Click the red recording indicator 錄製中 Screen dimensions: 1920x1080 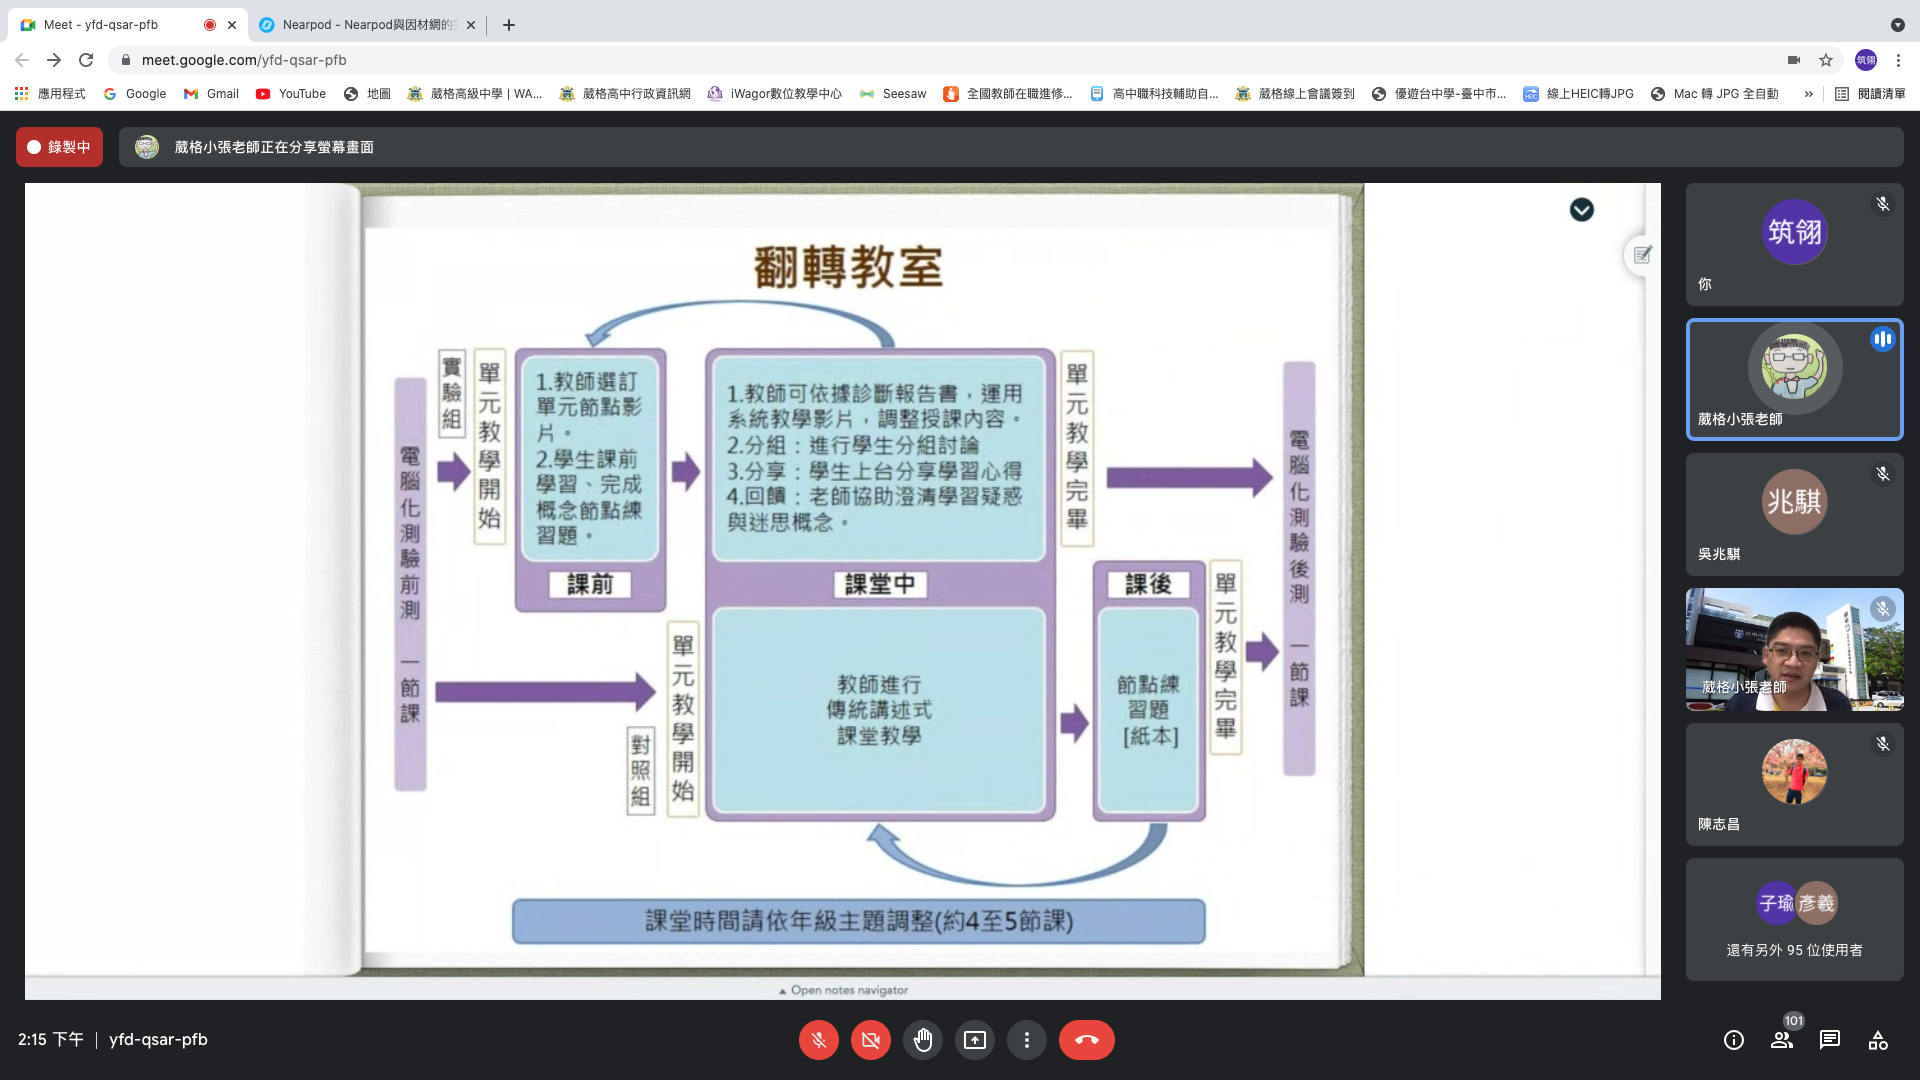59,147
